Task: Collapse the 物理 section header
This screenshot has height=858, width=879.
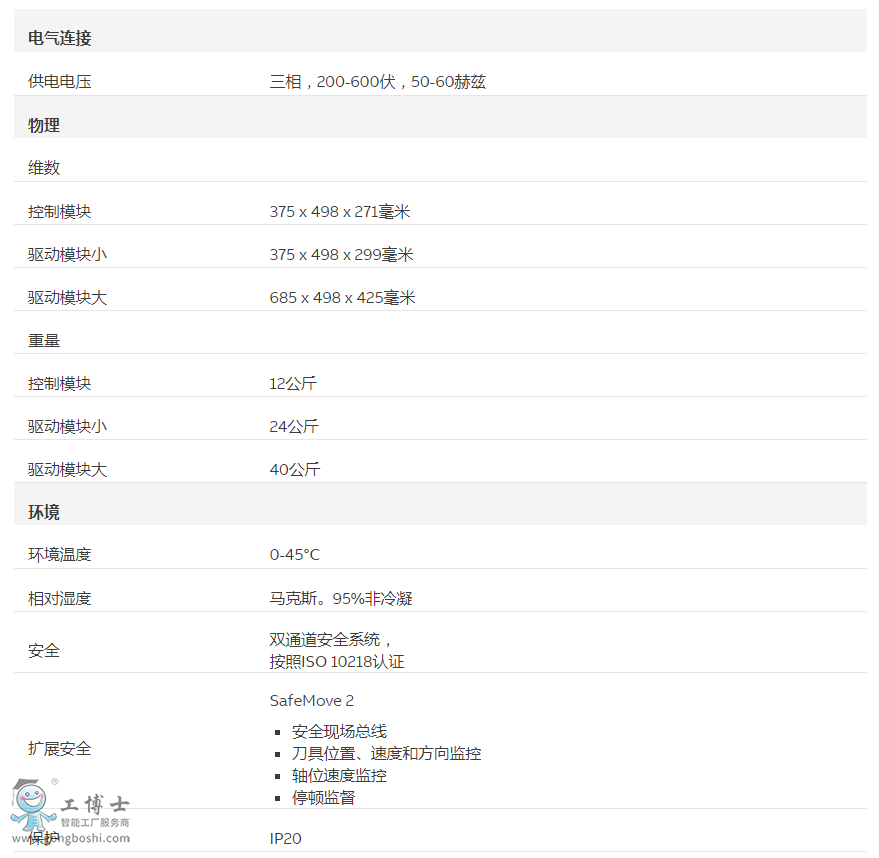Action: 43,126
